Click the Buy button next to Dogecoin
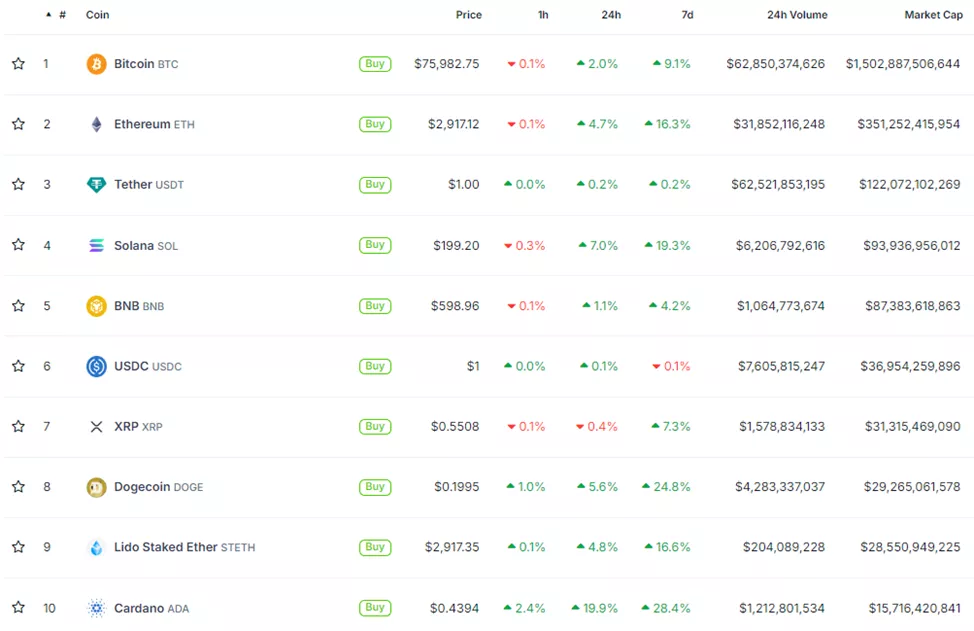The image size is (974, 631). tap(375, 487)
